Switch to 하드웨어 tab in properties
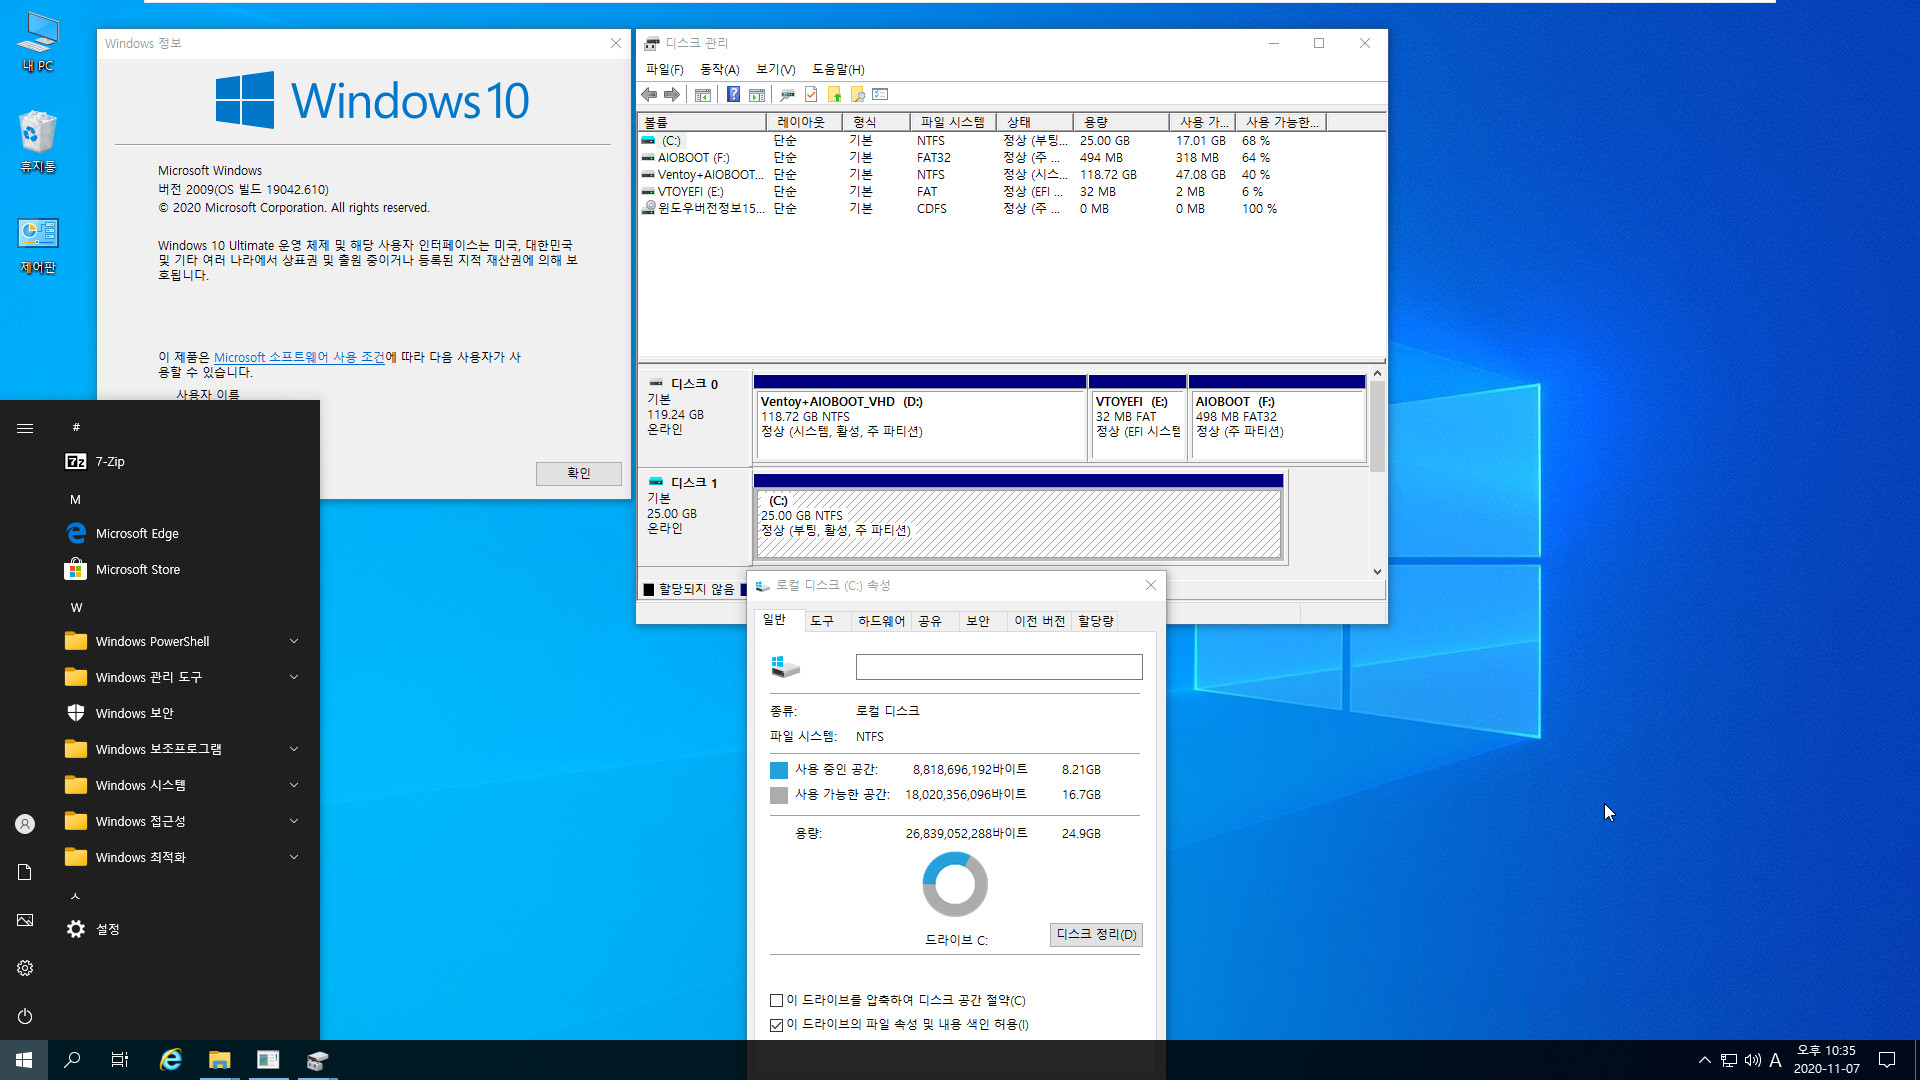Image resolution: width=1920 pixels, height=1080 pixels. [x=881, y=621]
